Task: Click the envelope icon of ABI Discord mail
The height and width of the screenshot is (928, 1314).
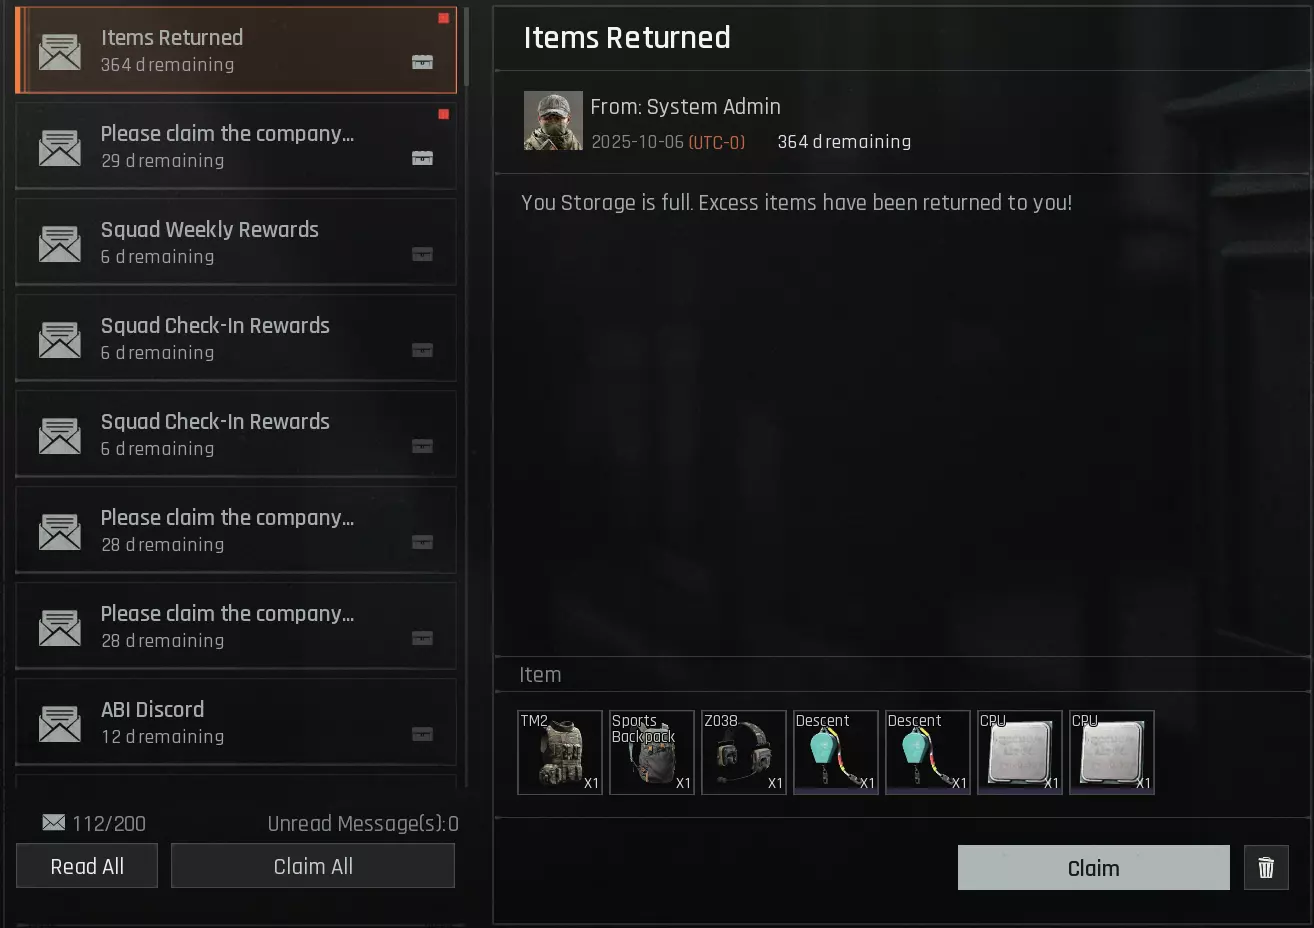Action: point(60,723)
